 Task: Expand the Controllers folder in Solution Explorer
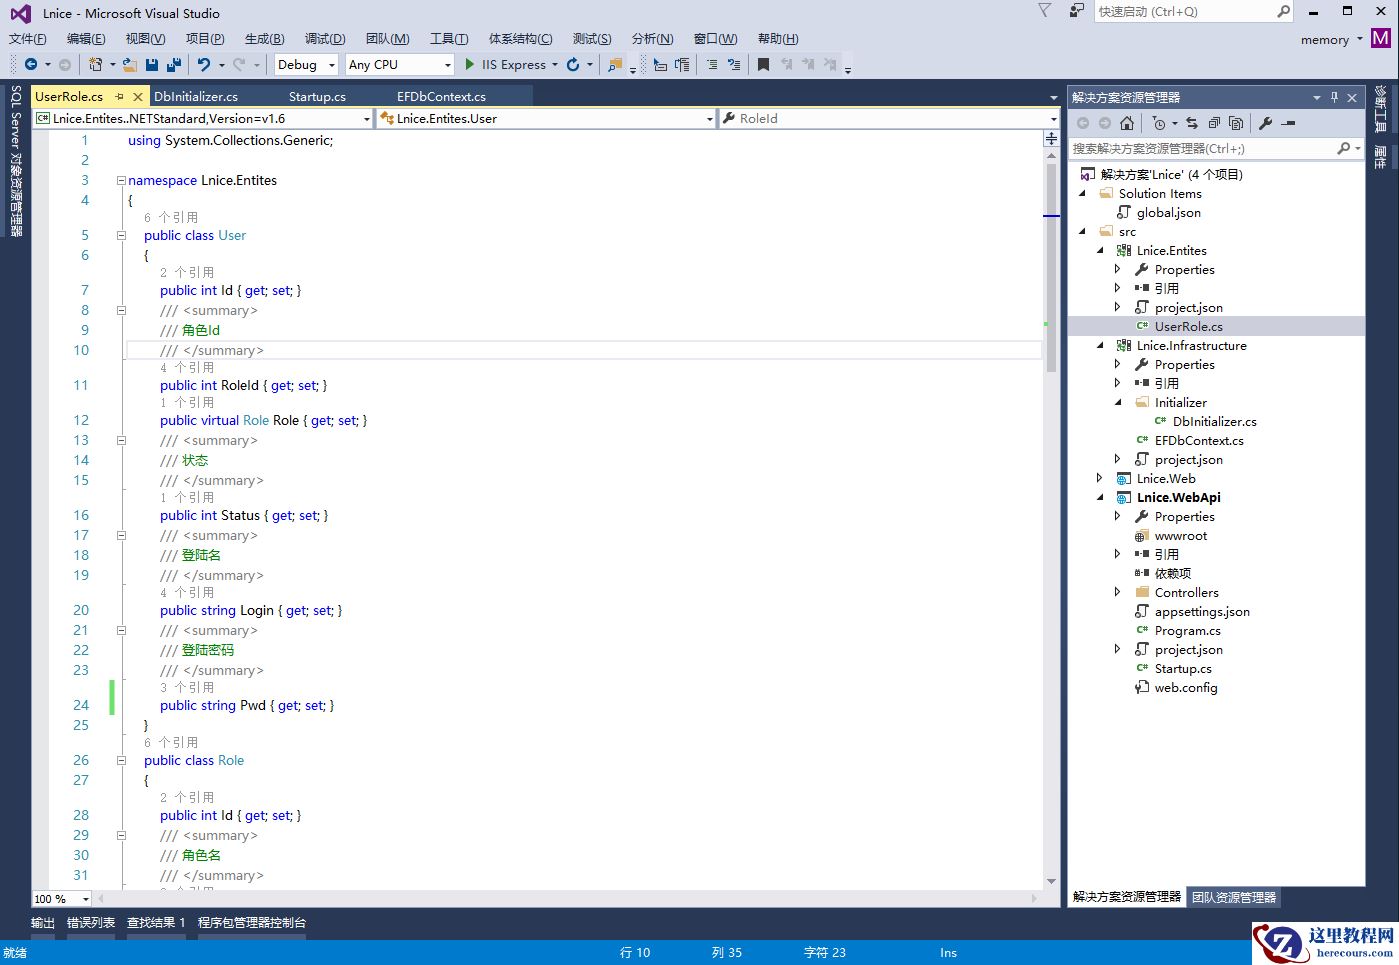(1117, 592)
